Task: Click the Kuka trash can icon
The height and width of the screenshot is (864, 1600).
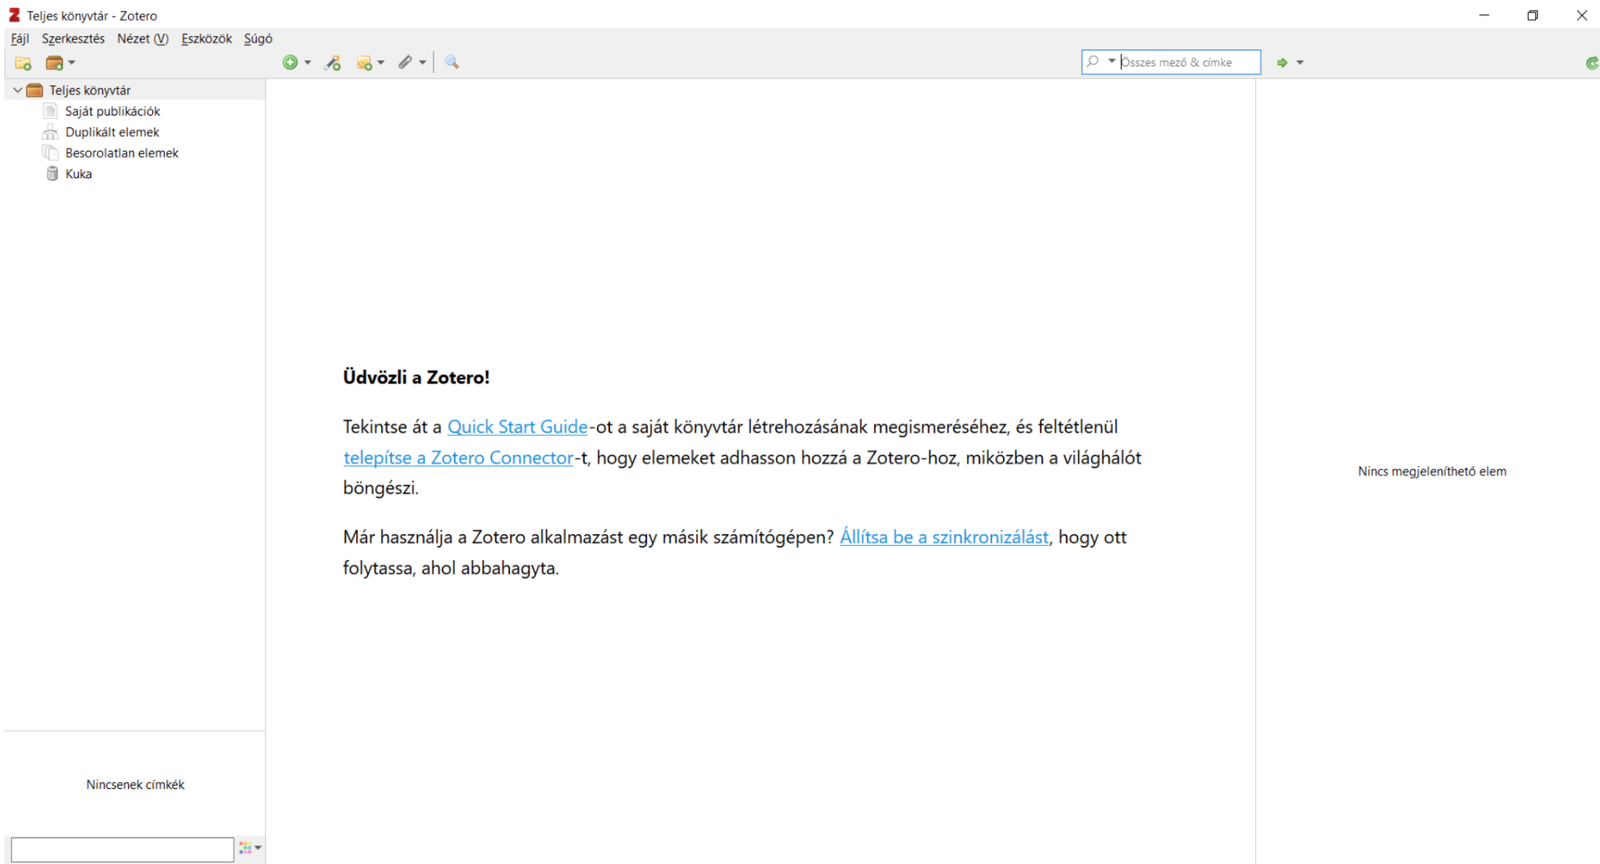Action: (x=52, y=174)
